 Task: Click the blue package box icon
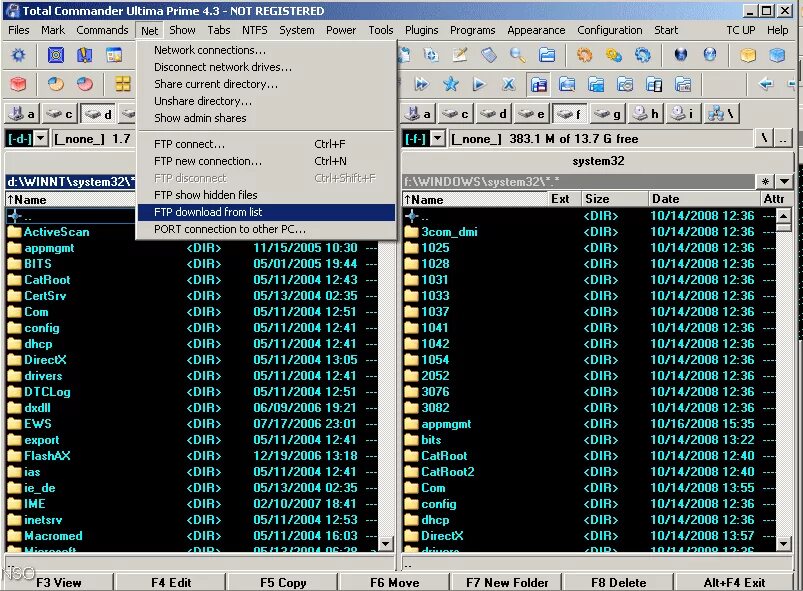point(777,55)
